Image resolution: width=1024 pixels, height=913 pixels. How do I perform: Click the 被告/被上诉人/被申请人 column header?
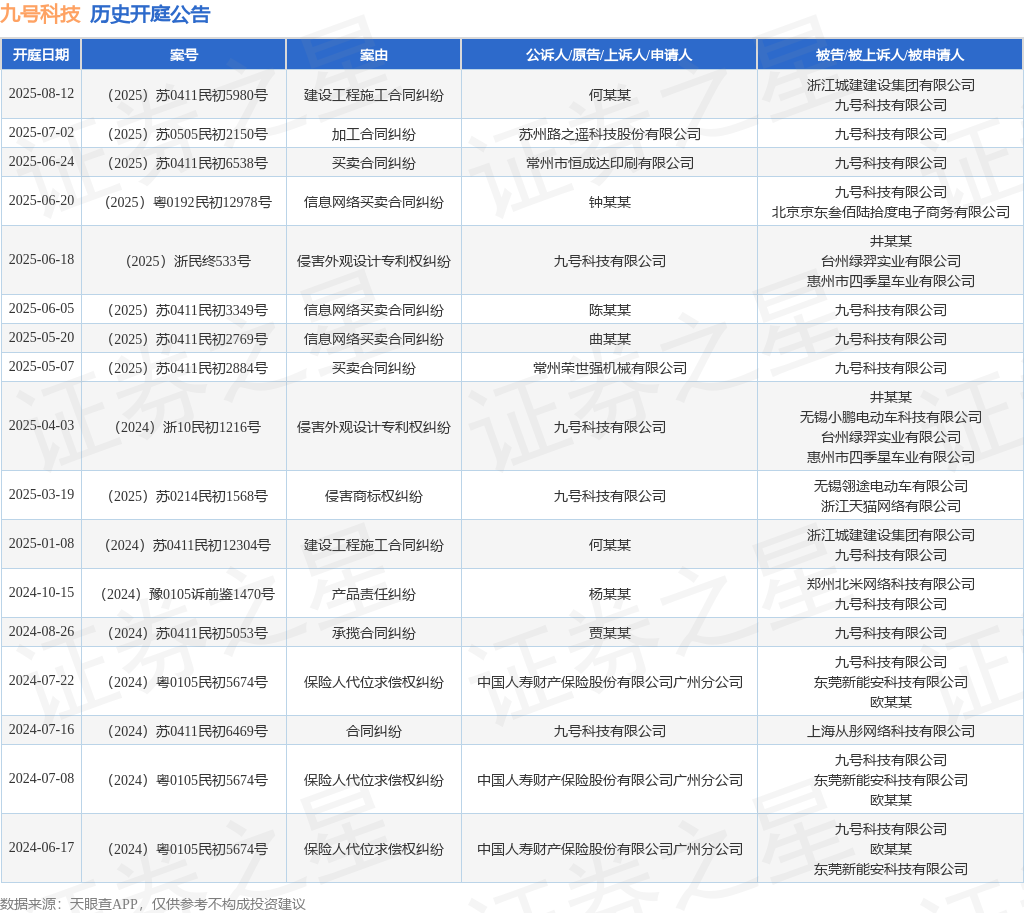click(890, 55)
